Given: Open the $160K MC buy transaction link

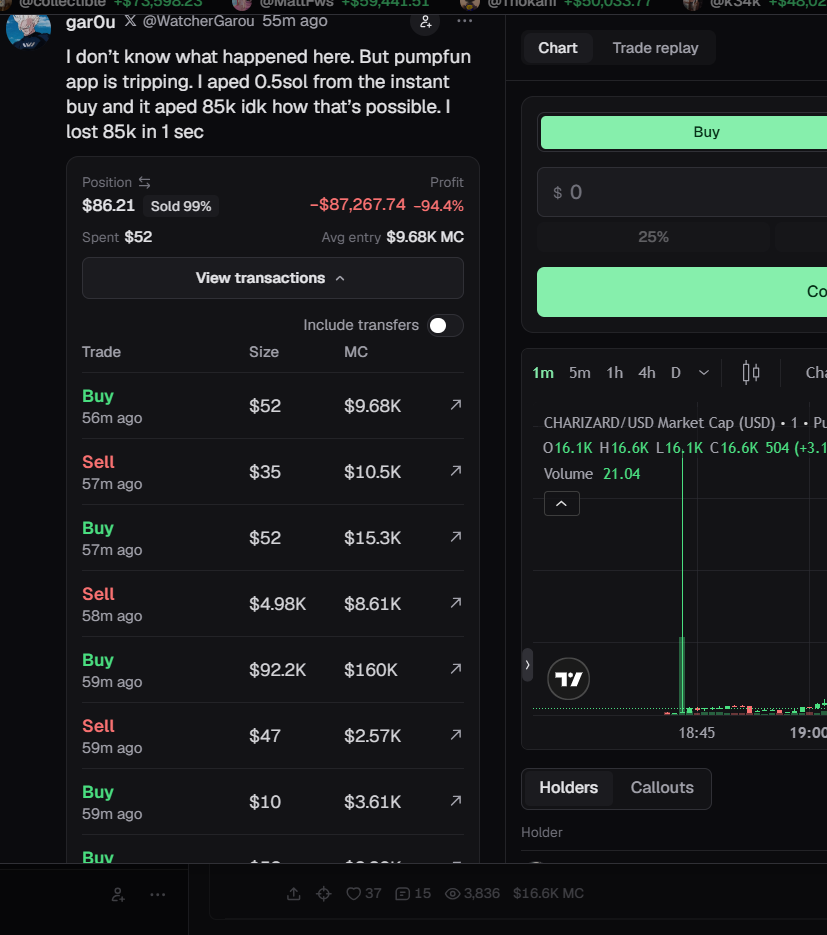Looking at the screenshot, I should tap(456, 669).
